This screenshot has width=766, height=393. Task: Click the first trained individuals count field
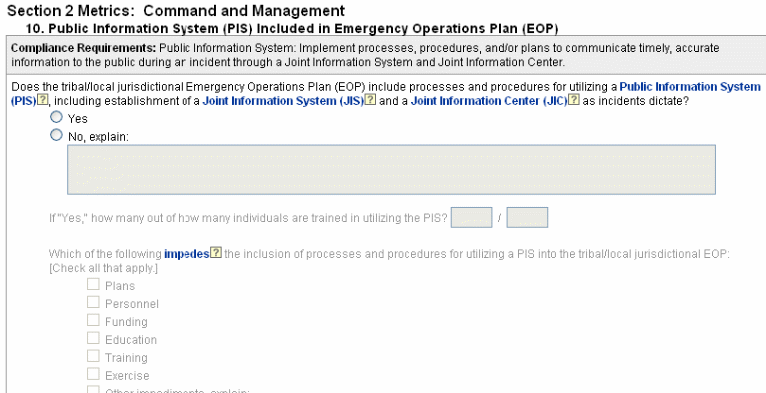[471, 218]
